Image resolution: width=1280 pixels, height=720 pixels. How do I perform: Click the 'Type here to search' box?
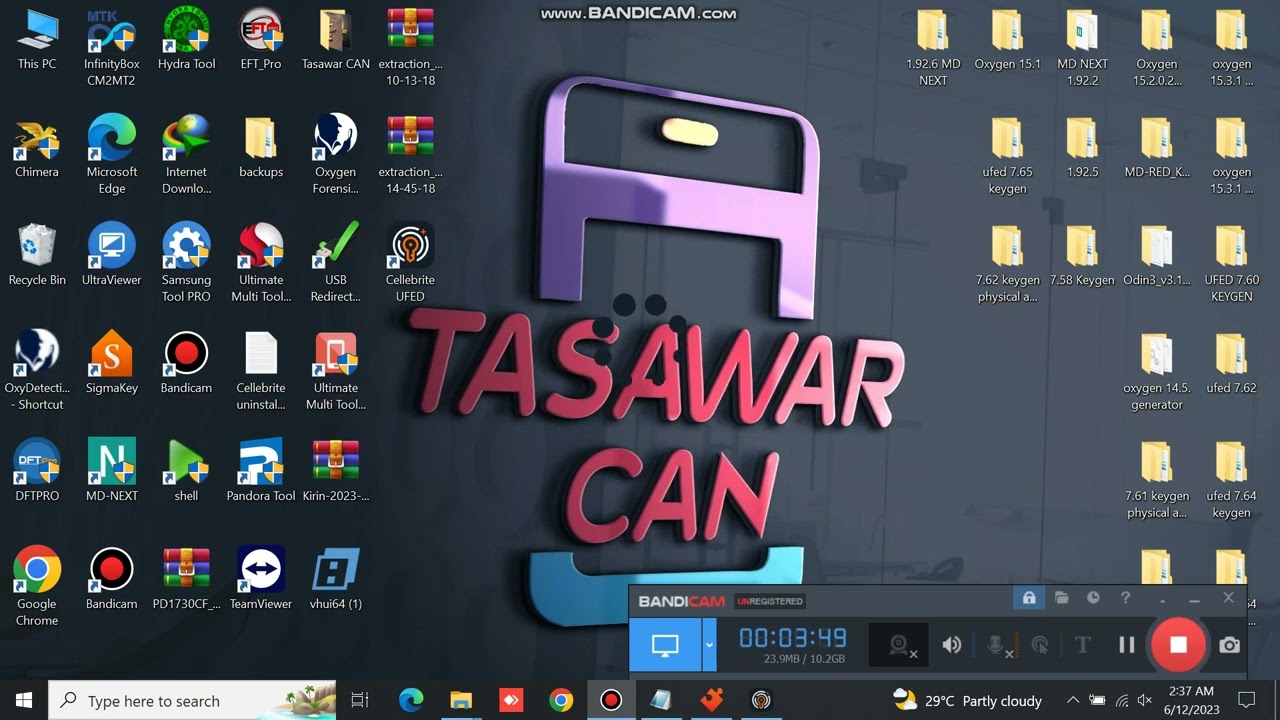tap(192, 700)
